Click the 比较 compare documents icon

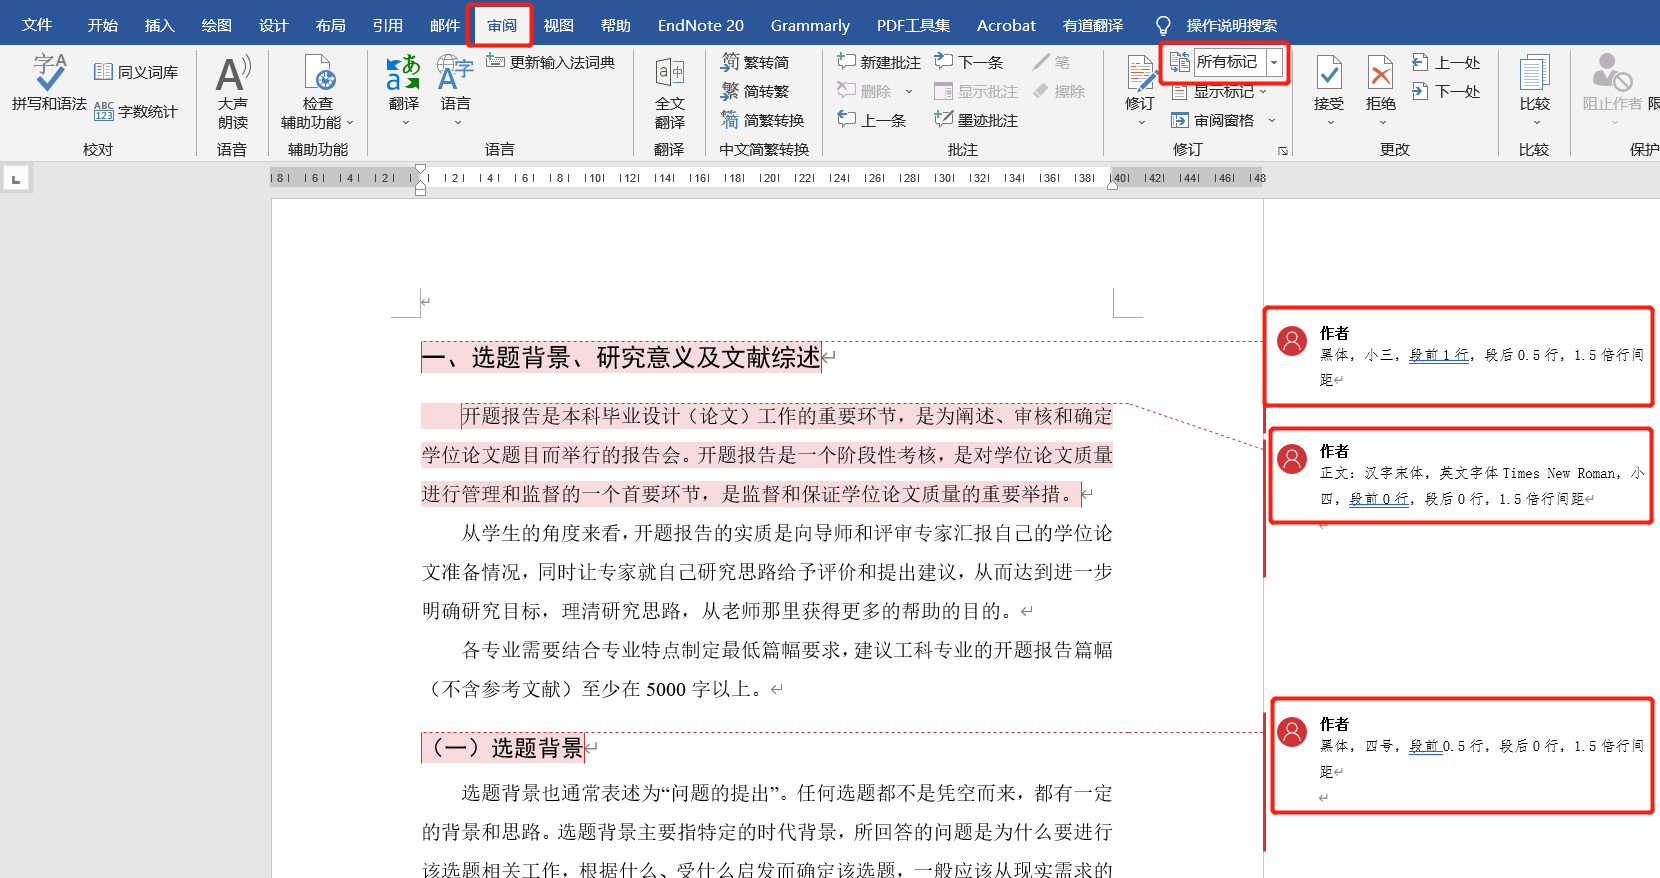(1533, 75)
